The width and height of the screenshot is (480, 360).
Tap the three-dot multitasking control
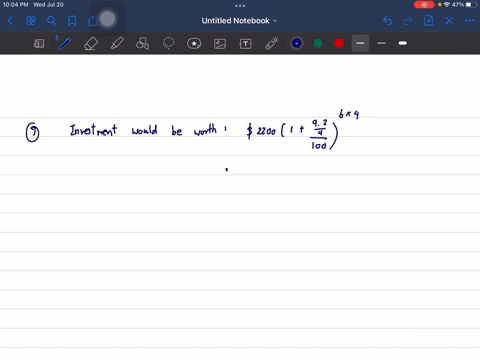pos(240,6)
